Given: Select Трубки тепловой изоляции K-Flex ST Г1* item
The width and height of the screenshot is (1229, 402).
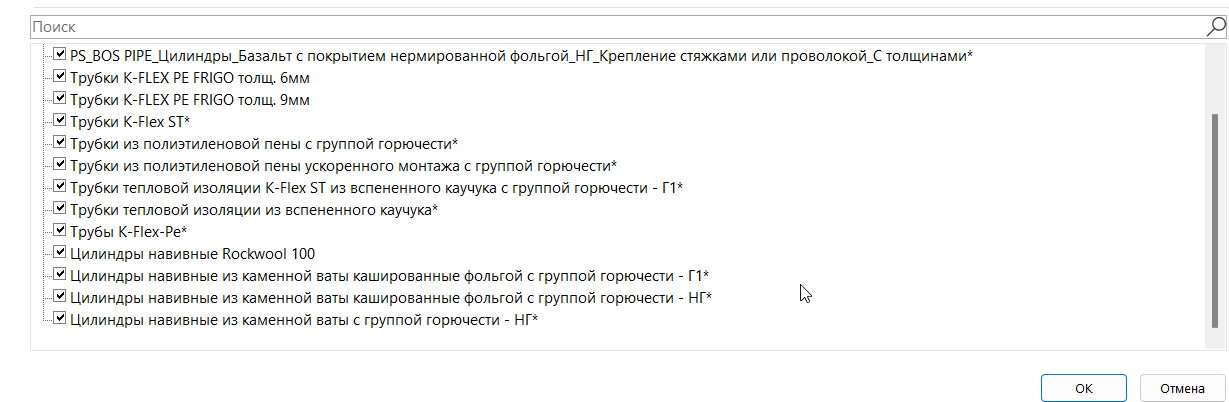Looking at the screenshot, I should click(x=376, y=187).
